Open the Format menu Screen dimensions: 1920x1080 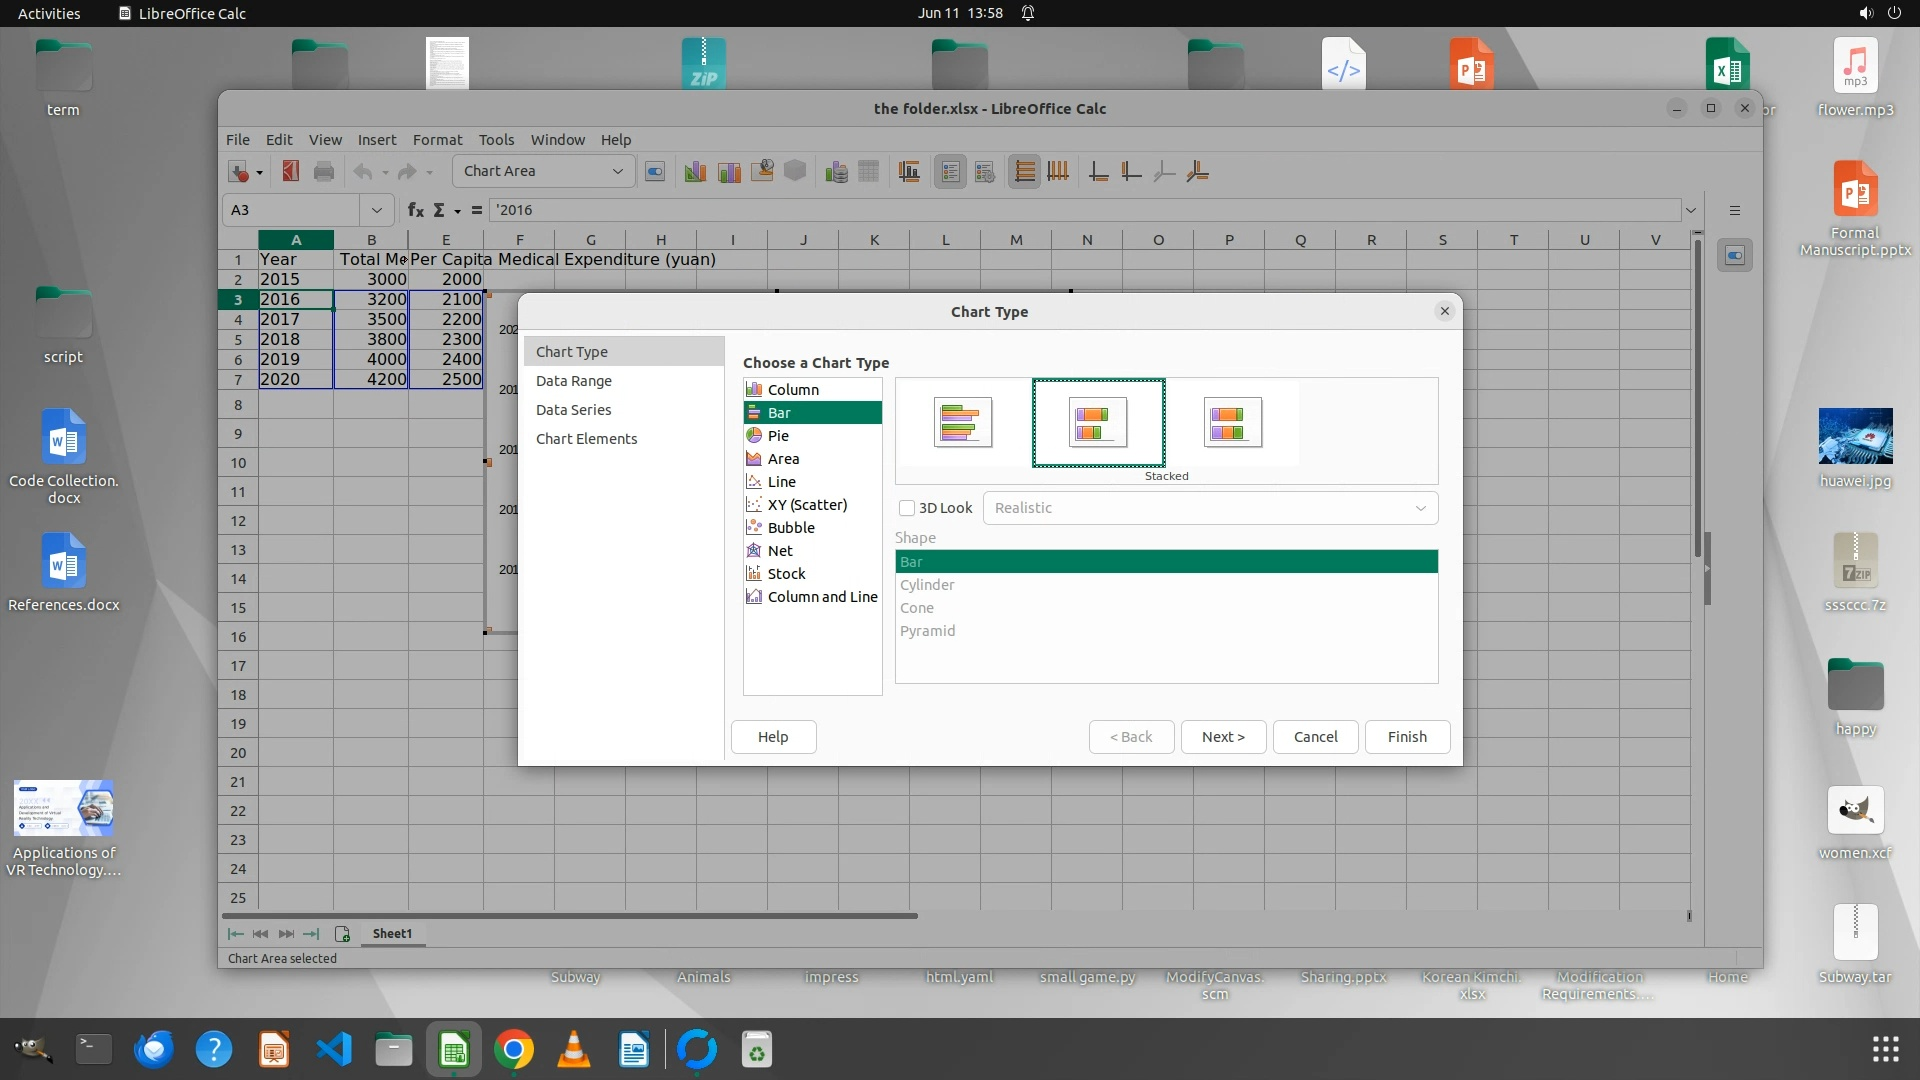tap(437, 140)
